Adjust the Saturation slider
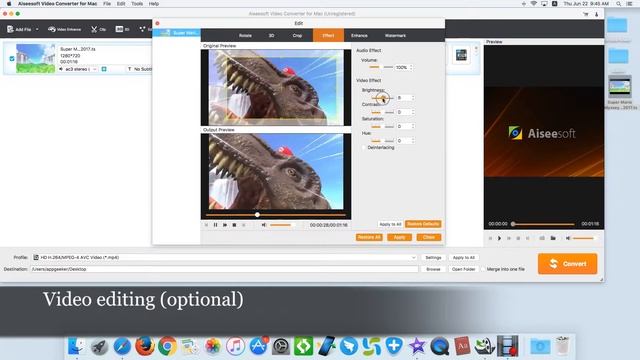 coord(382,127)
